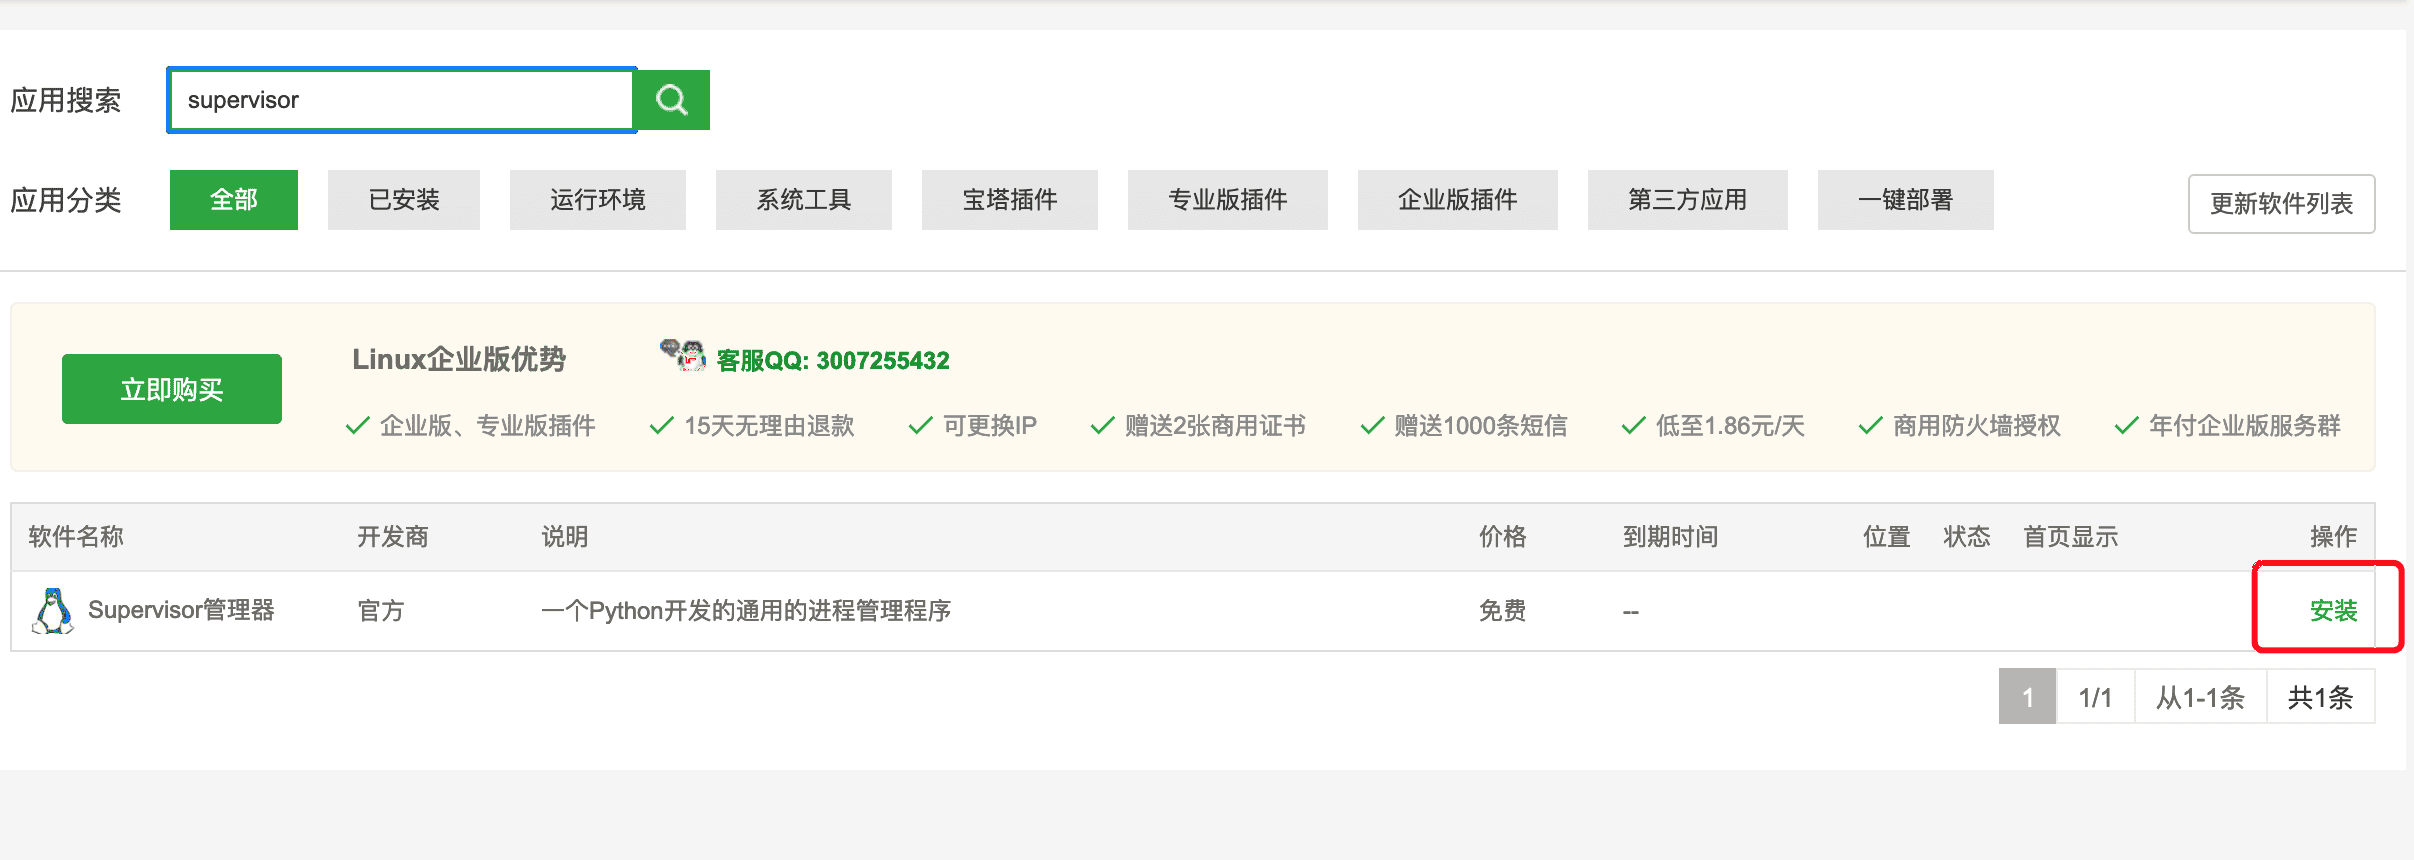Click the 客服QQ: 3007255432 link
The height and width of the screenshot is (860, 2414).
(x=833, y=361)
